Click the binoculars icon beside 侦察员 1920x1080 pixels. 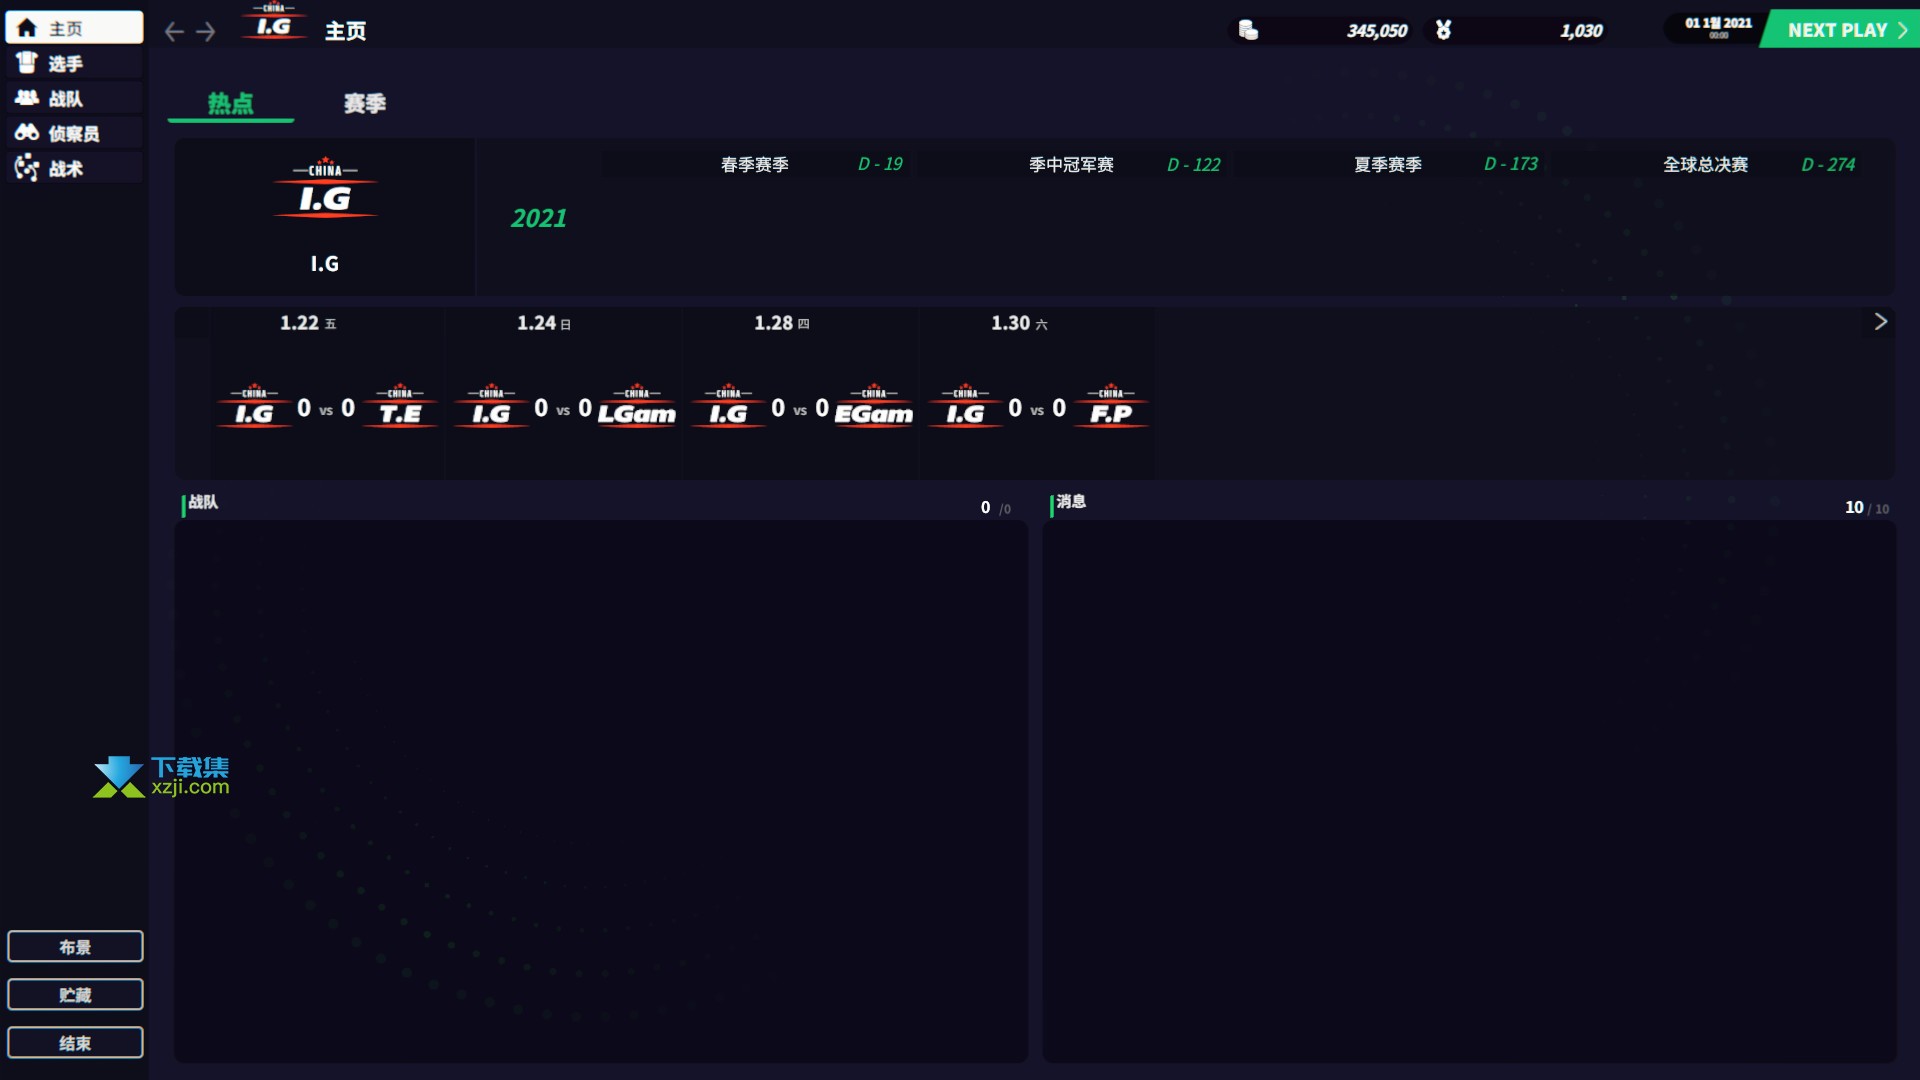[x=27, y=132]
